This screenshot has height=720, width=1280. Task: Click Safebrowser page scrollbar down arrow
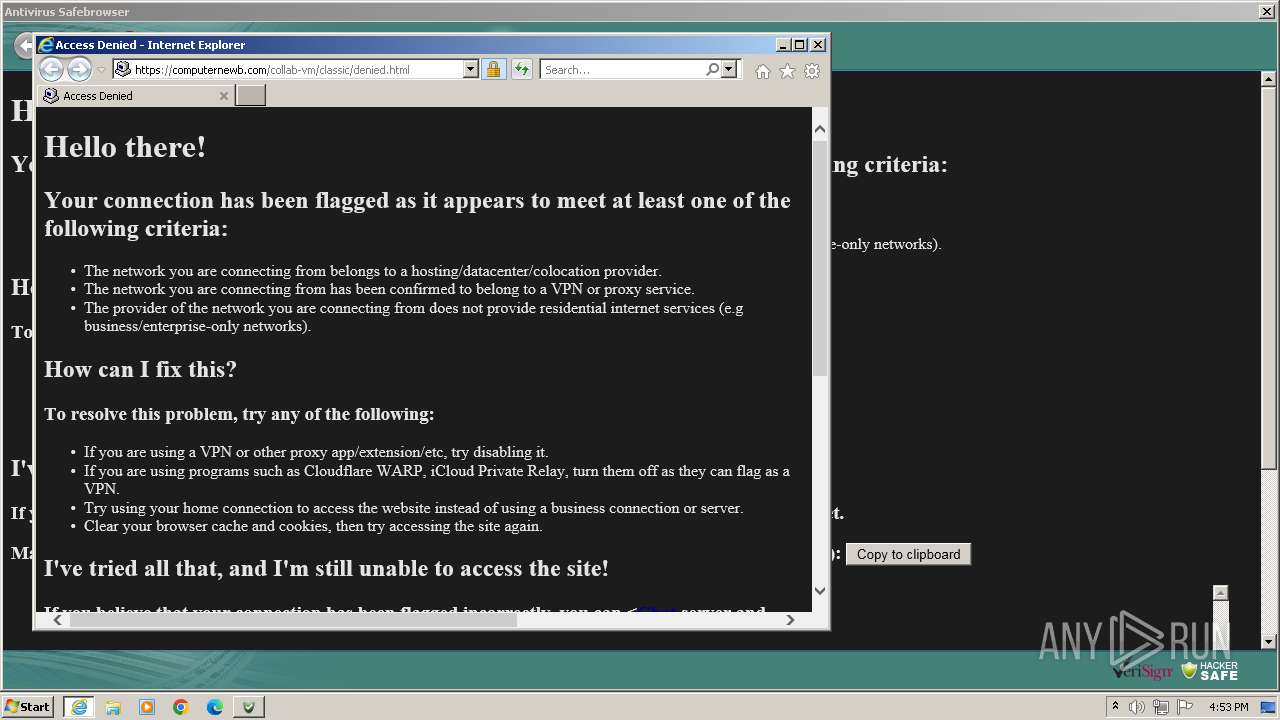pos(1269,642)
